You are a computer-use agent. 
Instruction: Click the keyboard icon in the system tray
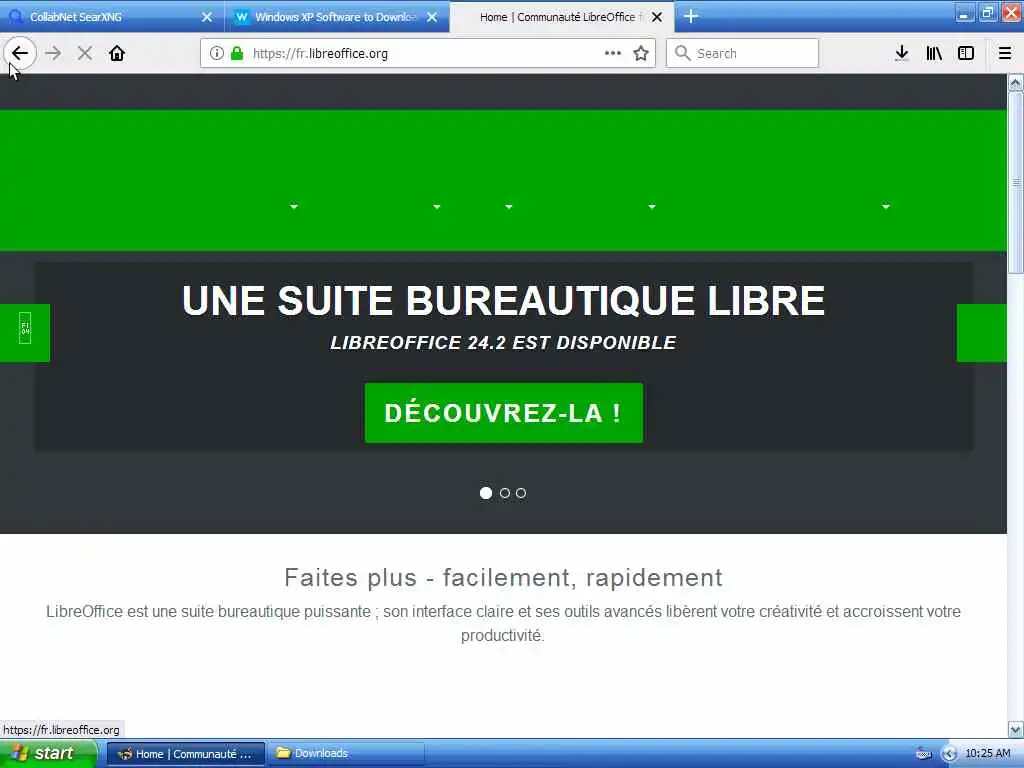click(x=923, y=754)
